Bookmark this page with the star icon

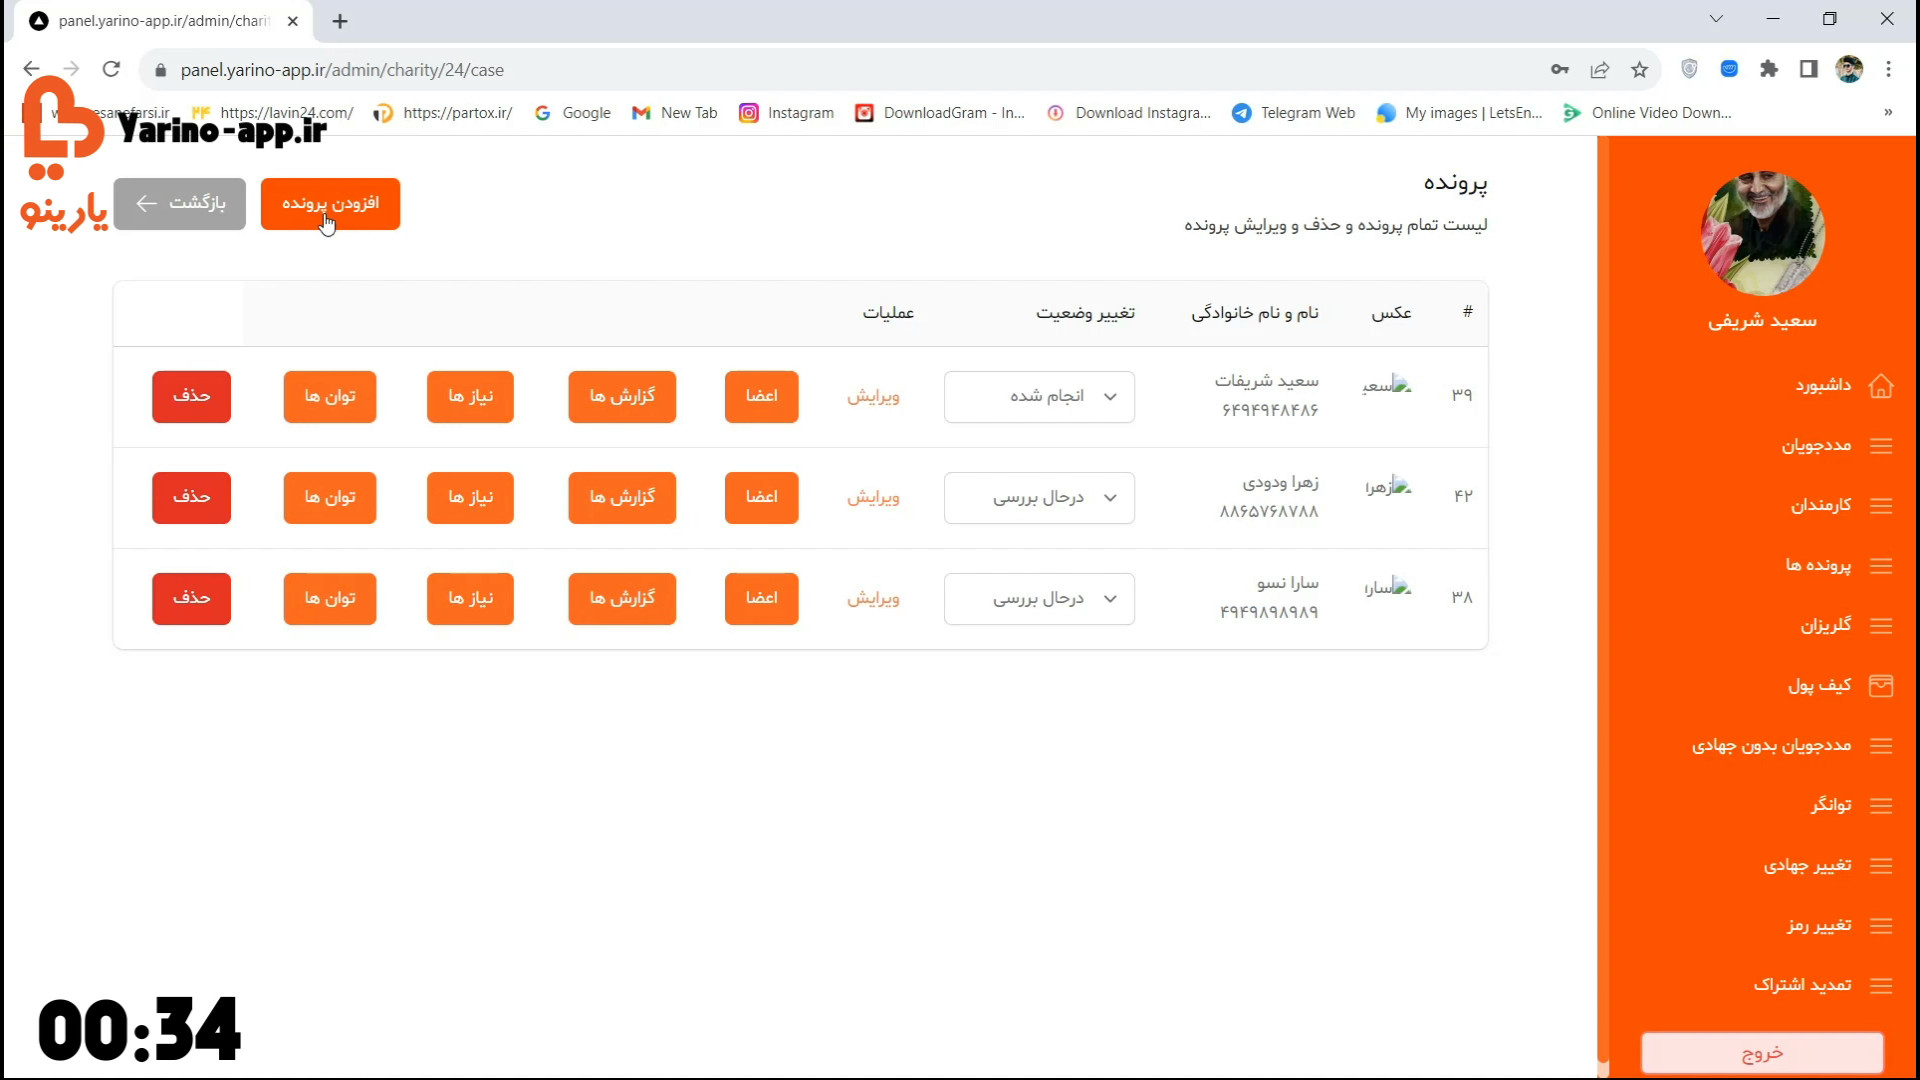(x=1639, y=70)
